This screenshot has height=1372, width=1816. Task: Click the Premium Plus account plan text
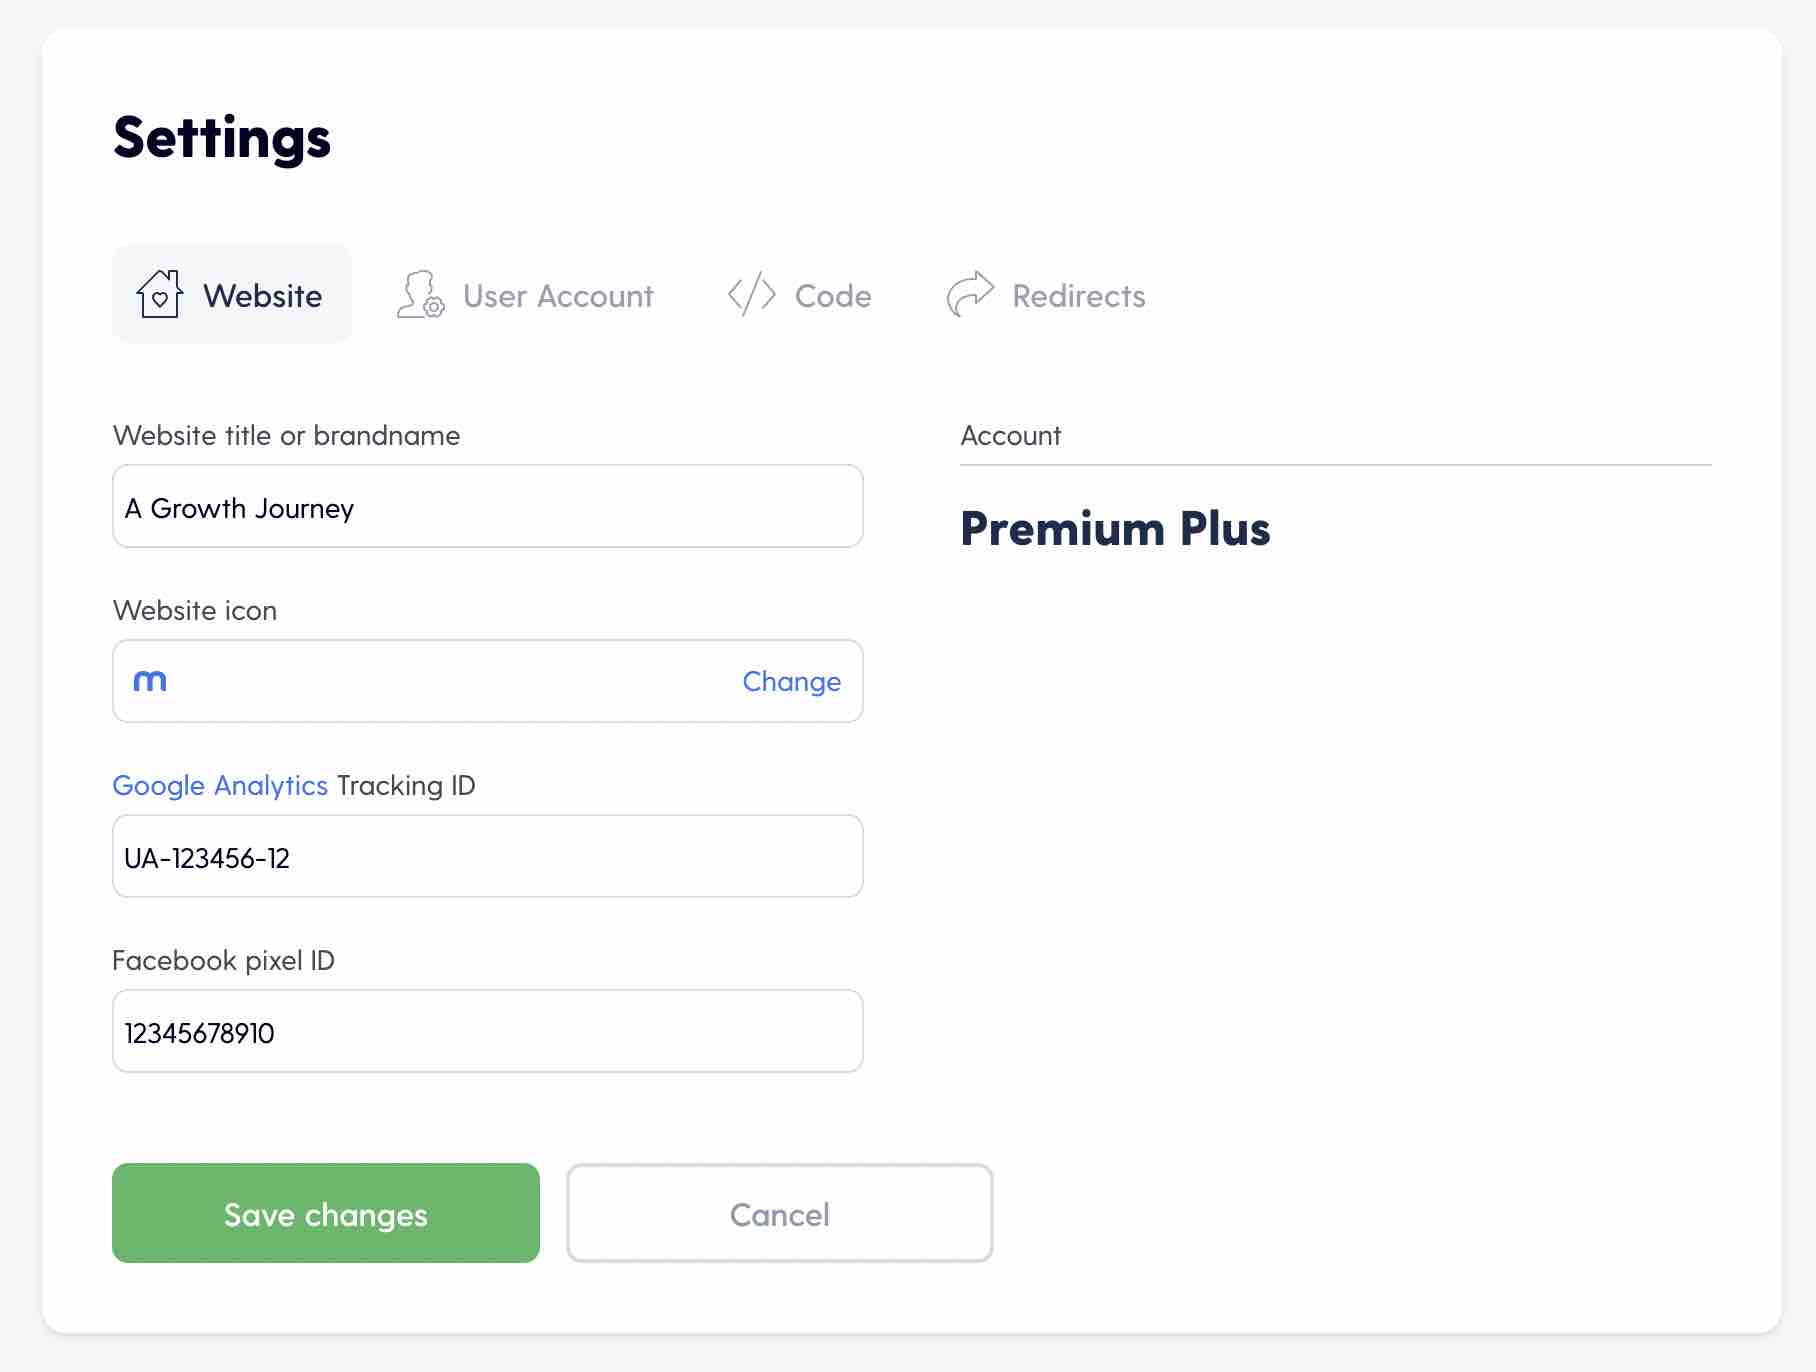pyautogui.click(x=1115, y=528)
